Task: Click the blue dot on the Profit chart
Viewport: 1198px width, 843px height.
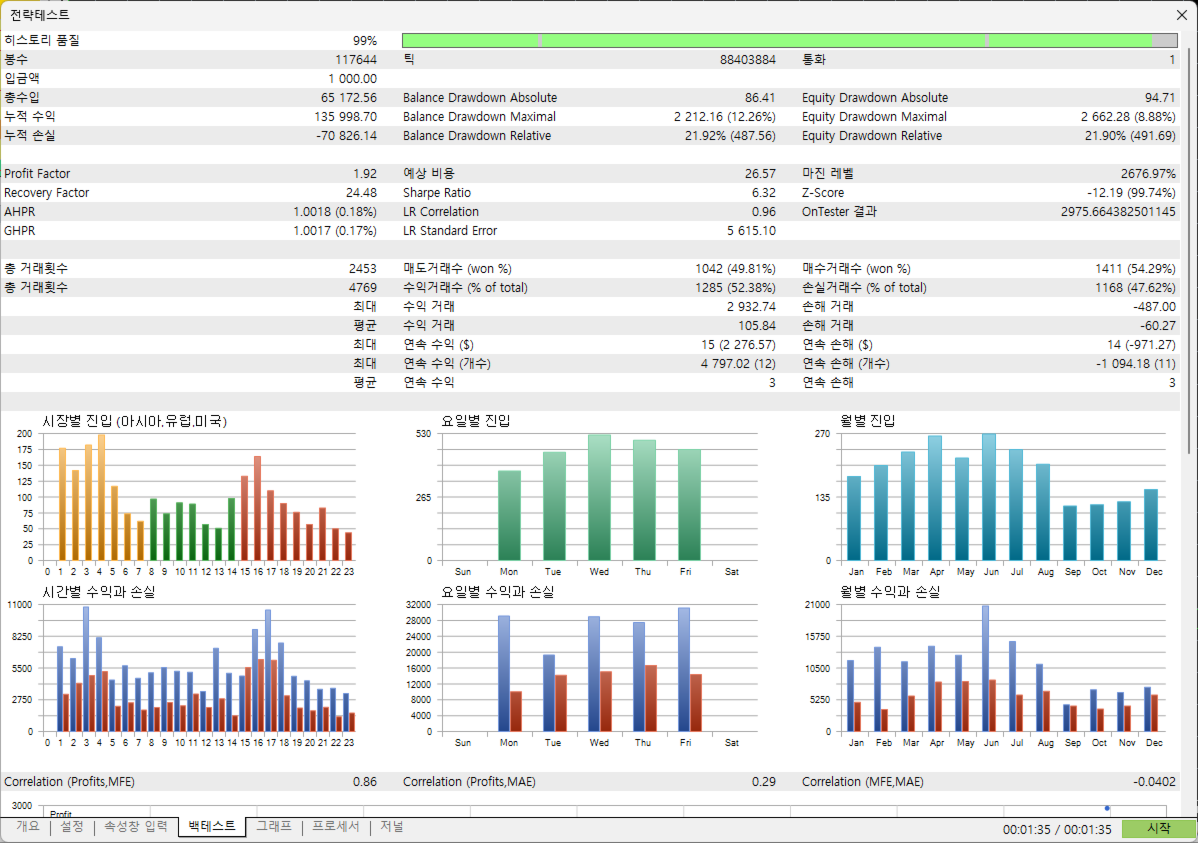Action: pyautogui.click(x=1106, y=808)
